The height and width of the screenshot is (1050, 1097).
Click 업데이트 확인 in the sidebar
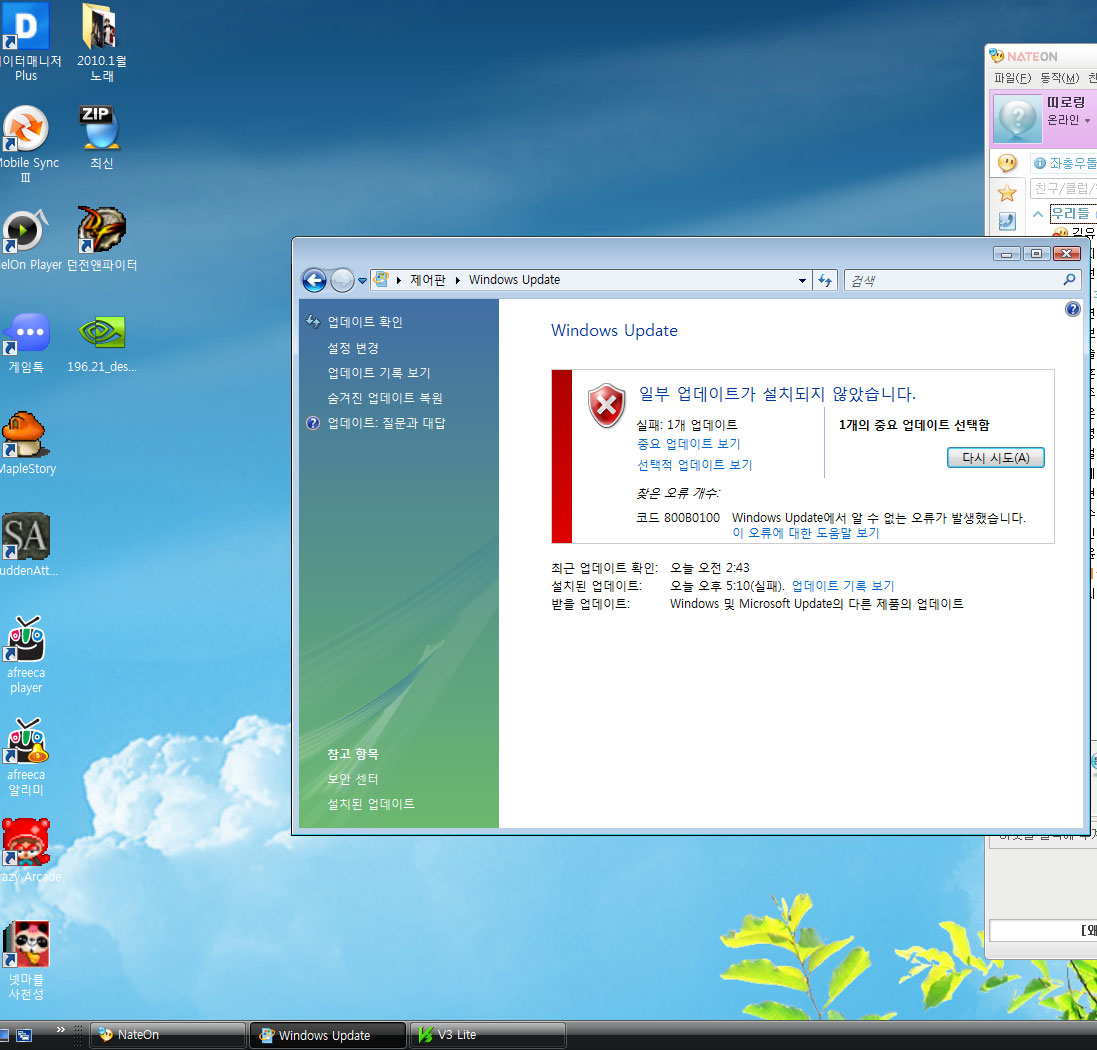point(365,322)
